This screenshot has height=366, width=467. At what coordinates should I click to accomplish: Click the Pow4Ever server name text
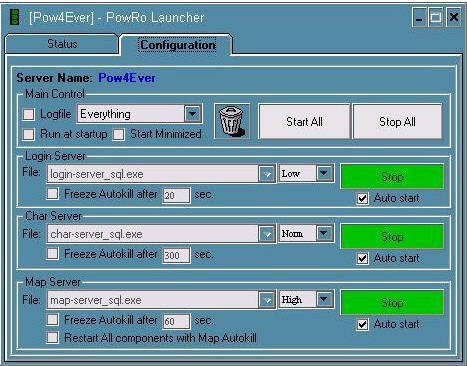click(127, 78)
